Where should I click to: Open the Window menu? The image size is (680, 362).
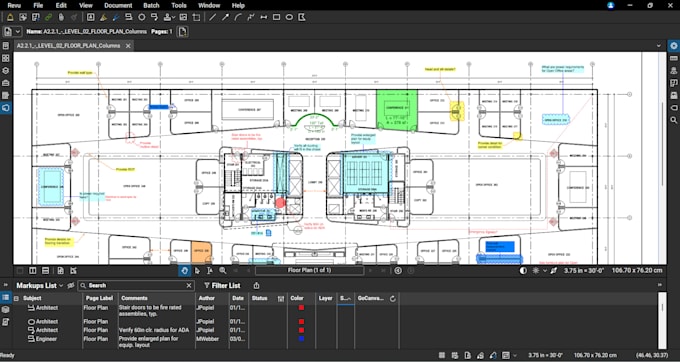pyautogui.click(x=209, y=6)
